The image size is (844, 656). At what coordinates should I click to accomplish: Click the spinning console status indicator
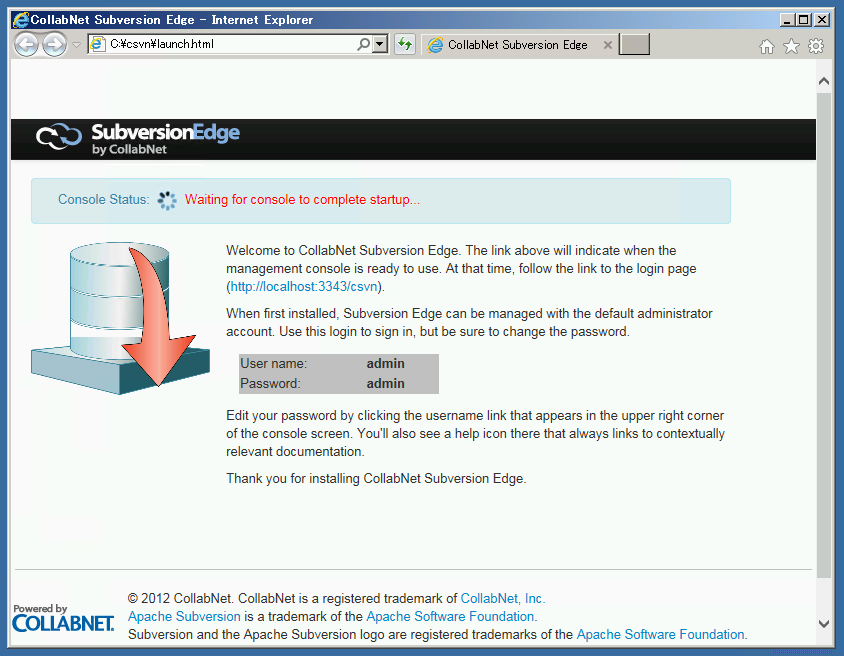pyautogui.click(x=167, y=200)
